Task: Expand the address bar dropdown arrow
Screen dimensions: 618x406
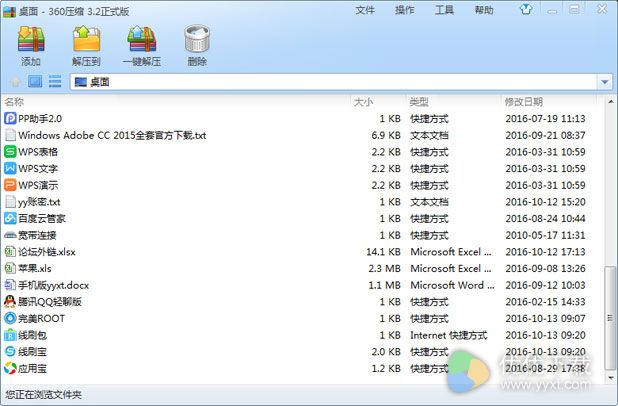Action: point(605,82)
